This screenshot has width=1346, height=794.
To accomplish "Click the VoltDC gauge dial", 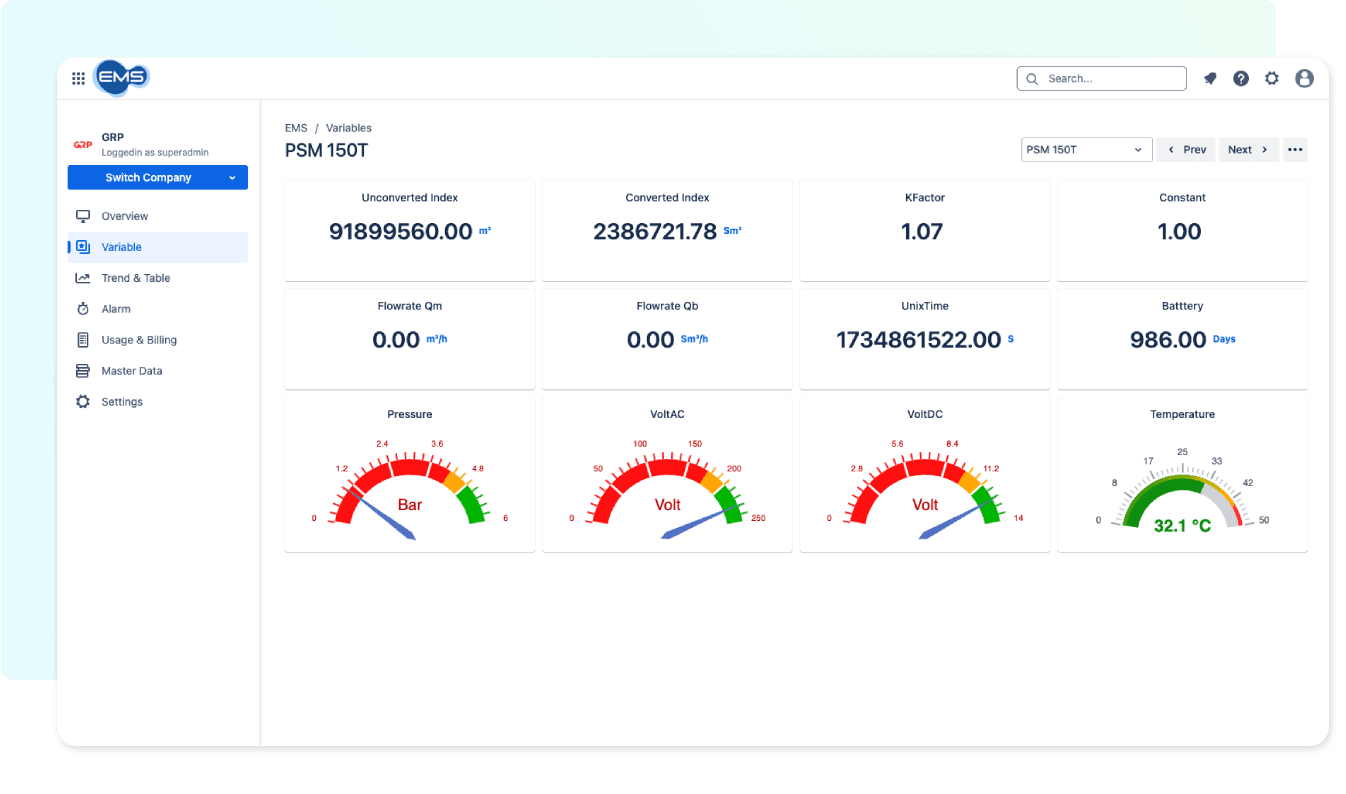I will [x=925, y=489].
